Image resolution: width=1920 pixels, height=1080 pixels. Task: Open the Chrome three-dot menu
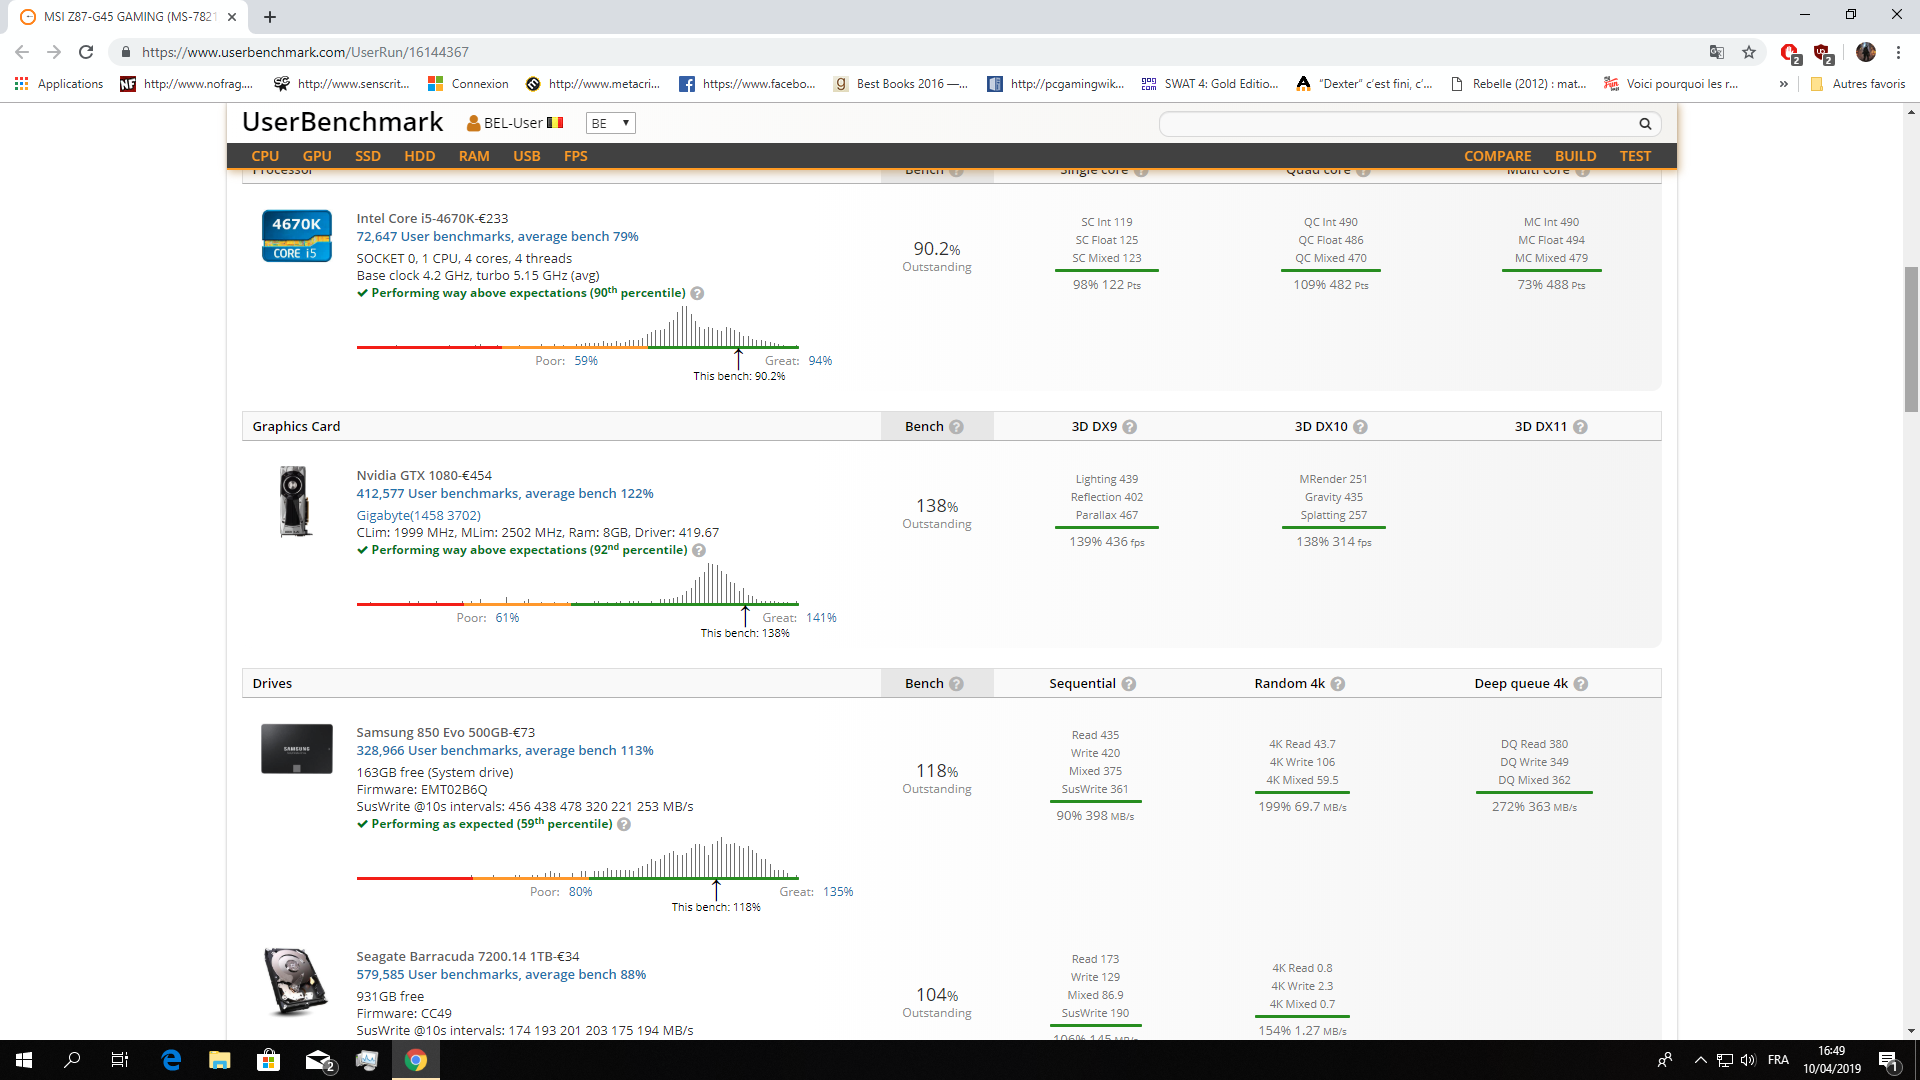click(x=1898, y=52)
